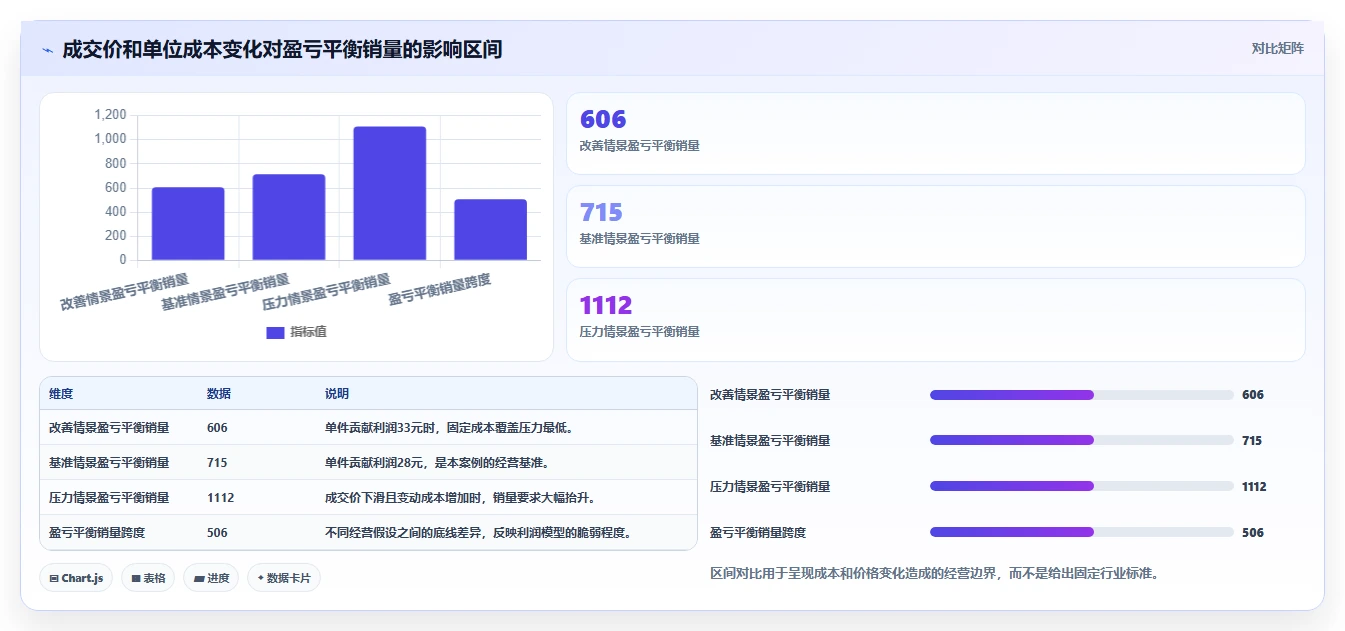Screen dimensions: 1345x631
Task: Click the 对比矩阵 label in header
Action: [1277, 48]
